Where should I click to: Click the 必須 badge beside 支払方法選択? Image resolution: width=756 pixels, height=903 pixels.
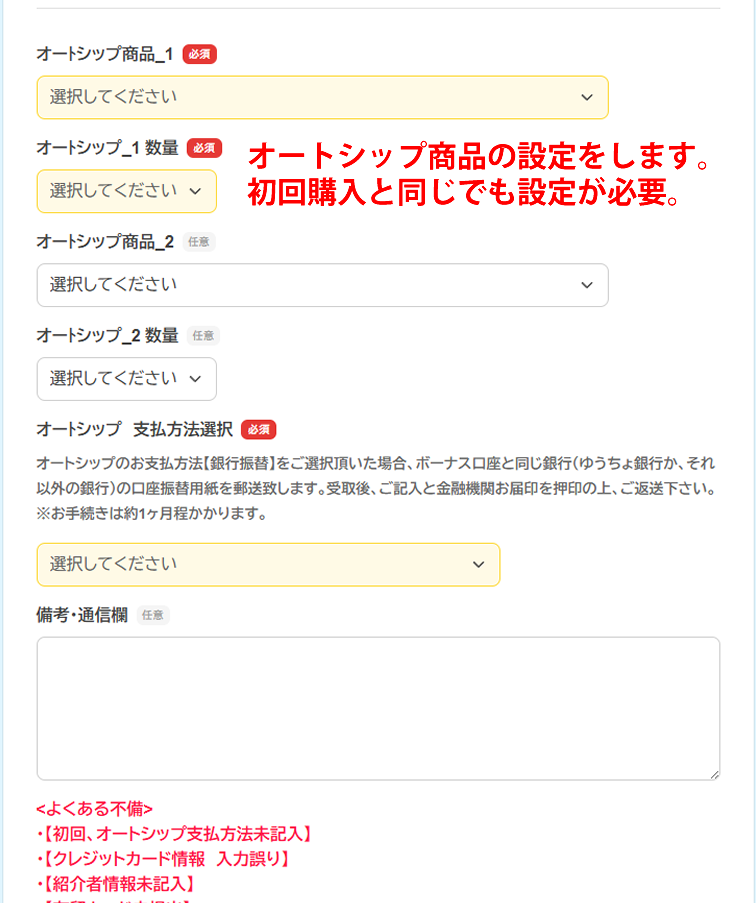pyautogui.click(x=259, y=430)
